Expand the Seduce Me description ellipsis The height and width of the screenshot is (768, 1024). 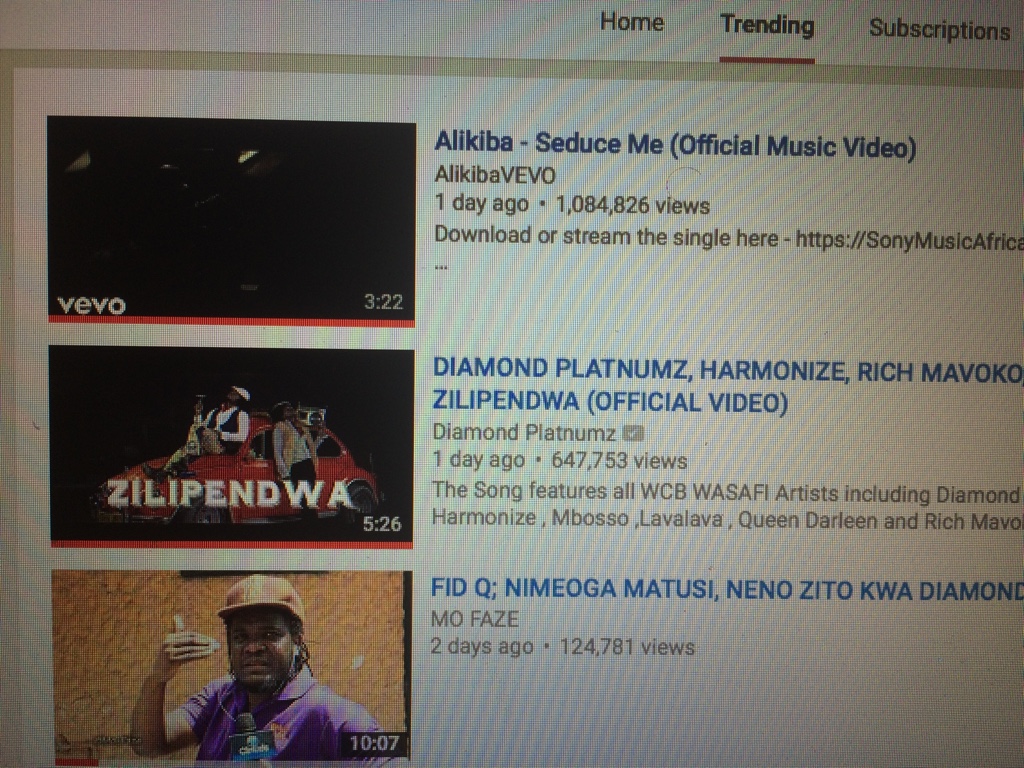click(x=441, y=266)
